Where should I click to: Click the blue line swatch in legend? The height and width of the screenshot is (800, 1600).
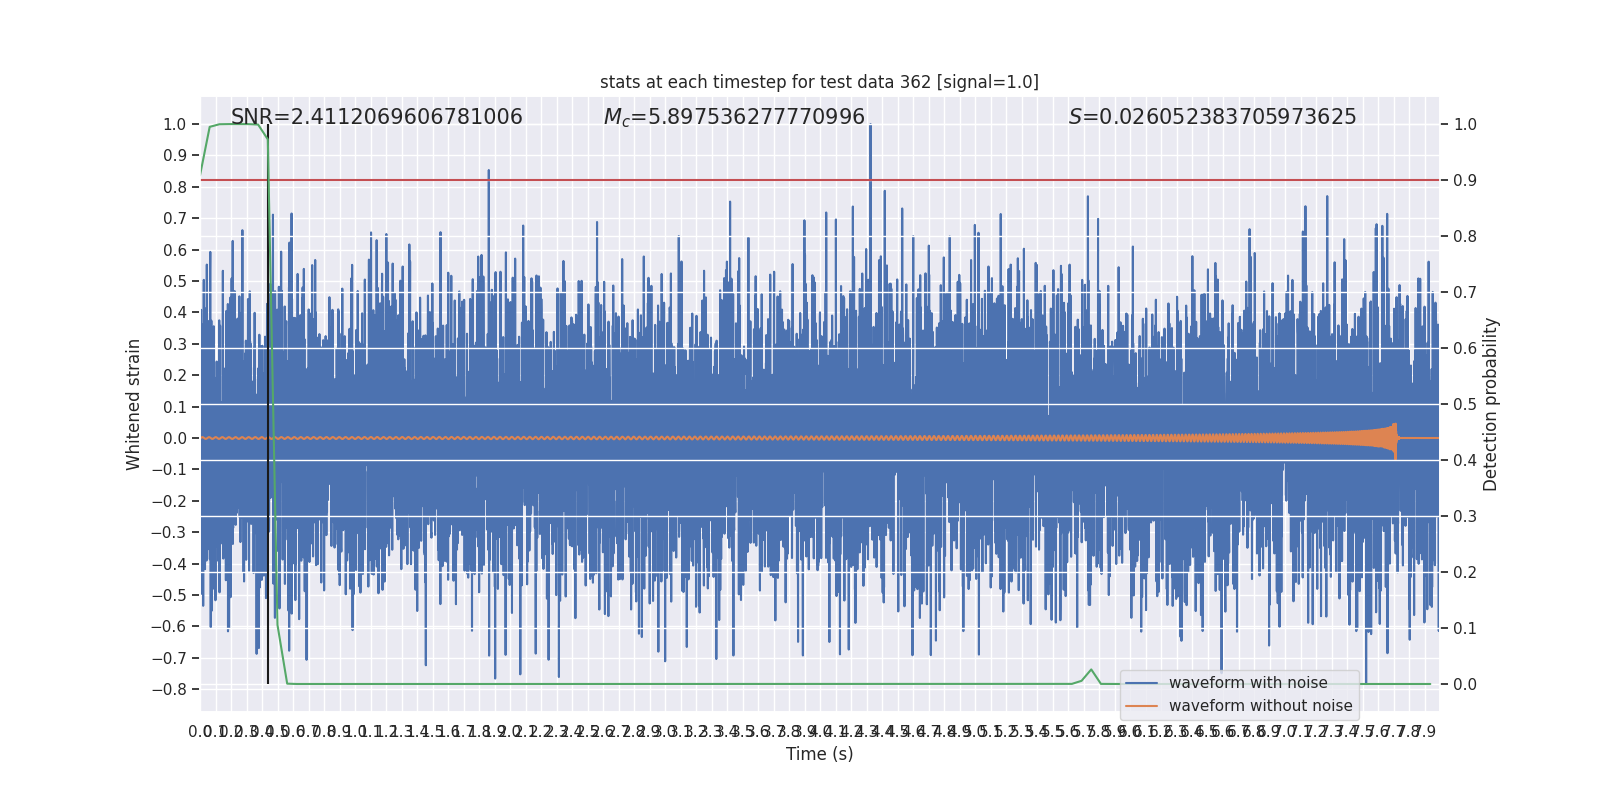[1141, 683]
